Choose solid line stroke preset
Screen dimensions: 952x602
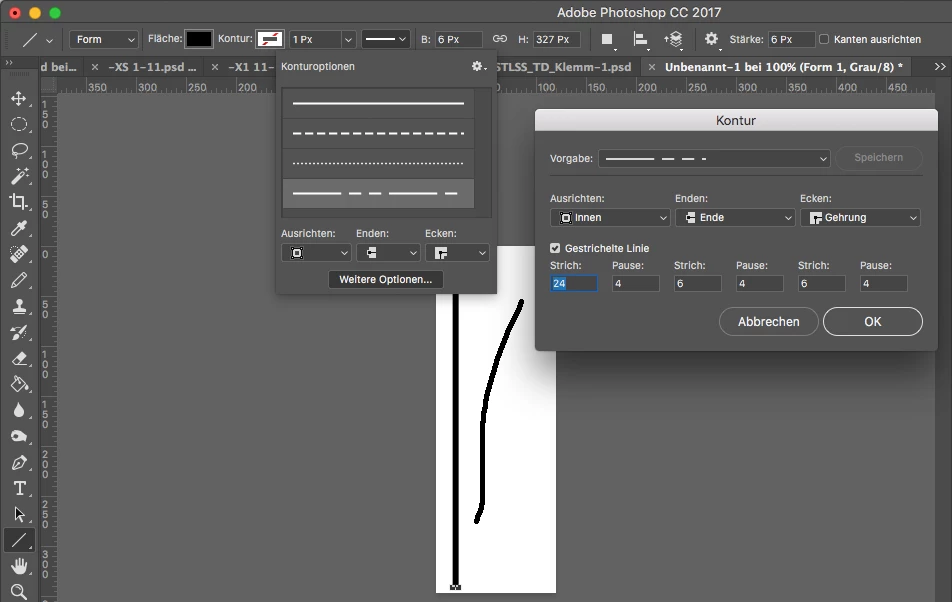[378, 103]
